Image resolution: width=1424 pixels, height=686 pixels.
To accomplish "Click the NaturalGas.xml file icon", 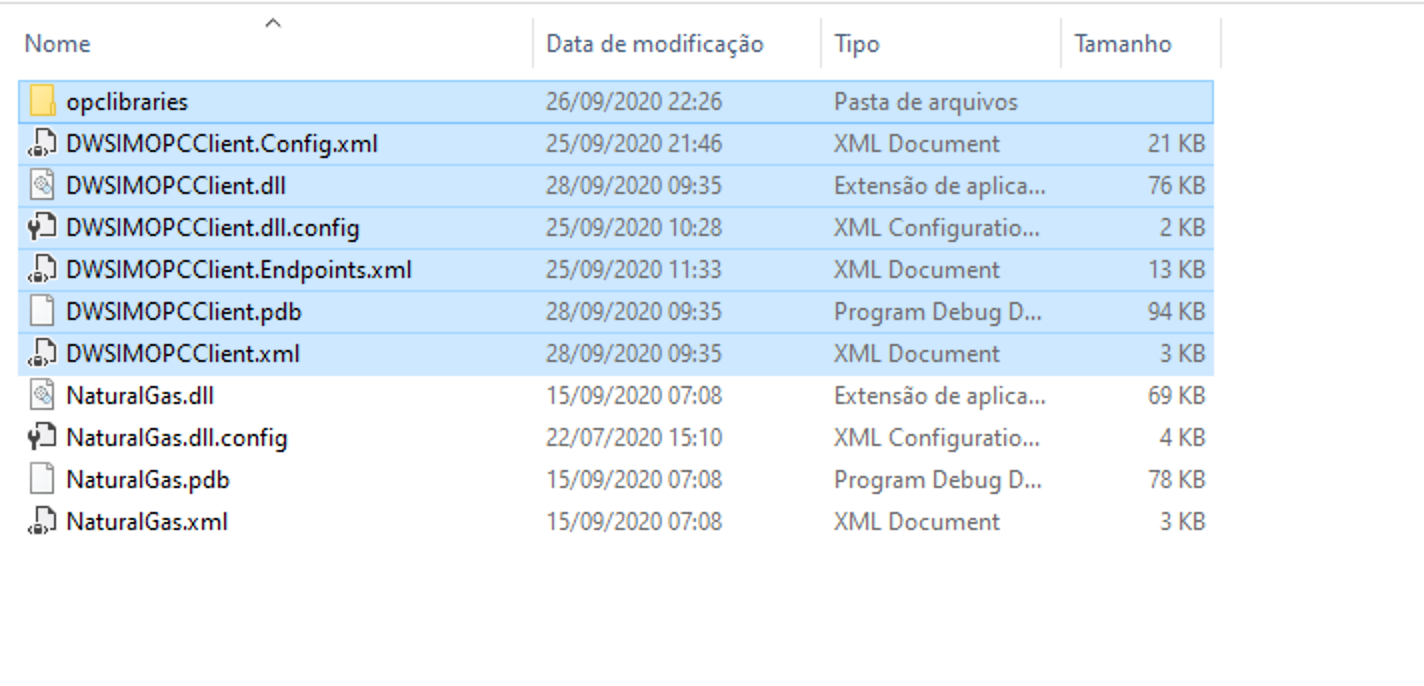I will click(x=41, y=521).
